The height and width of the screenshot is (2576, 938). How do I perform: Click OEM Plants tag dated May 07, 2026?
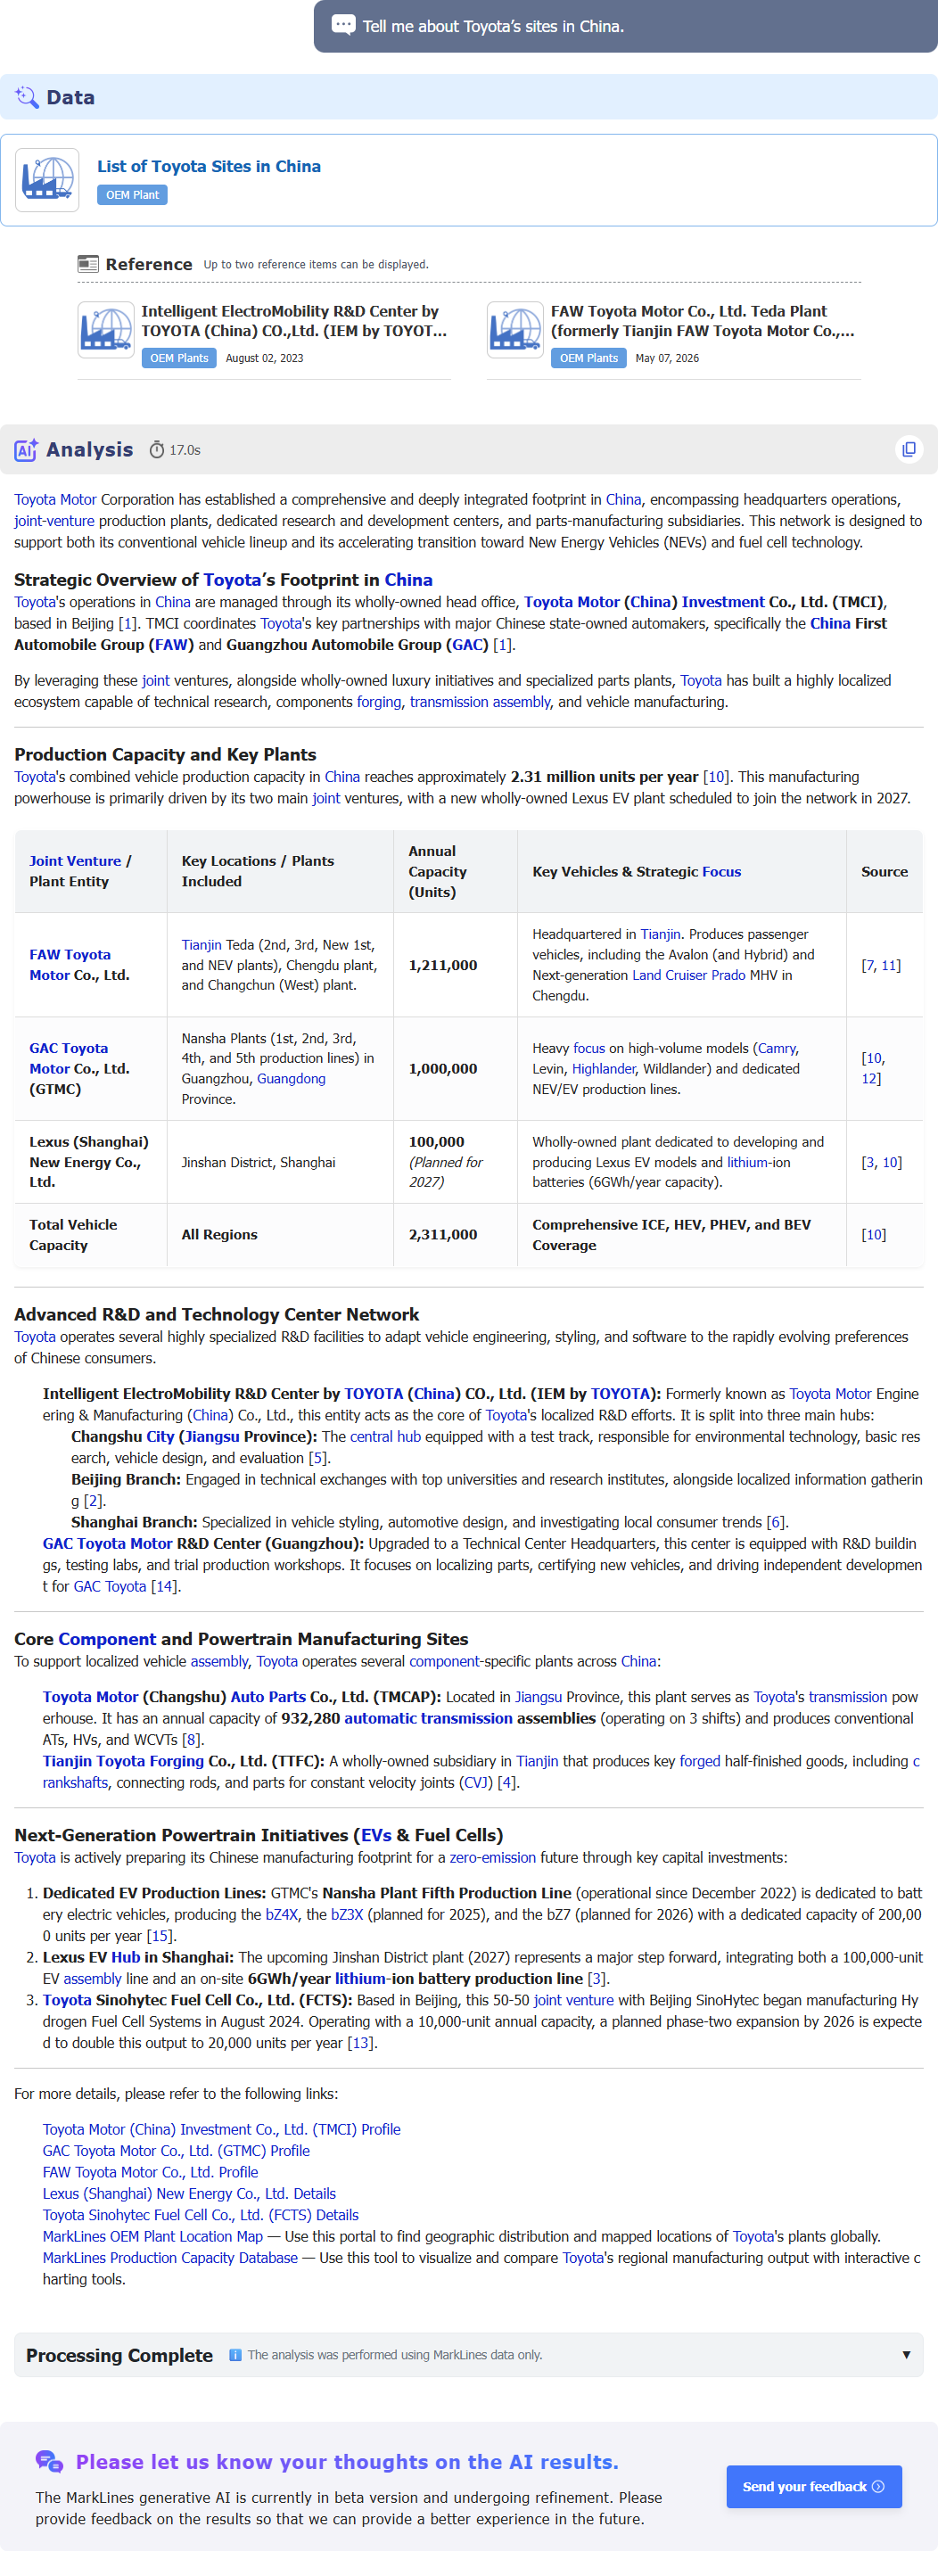pyautogui.click(x=588, y=358)
